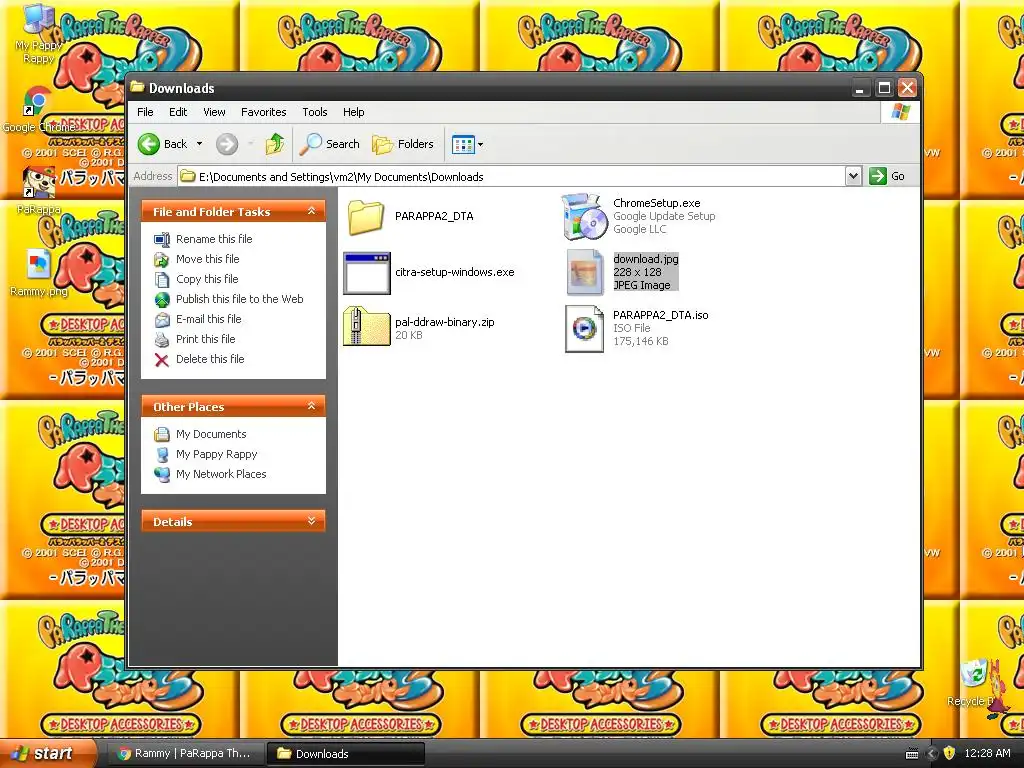Click the Go button
Viewport: 1024px width, 768px height.
(x=888, y=176)
